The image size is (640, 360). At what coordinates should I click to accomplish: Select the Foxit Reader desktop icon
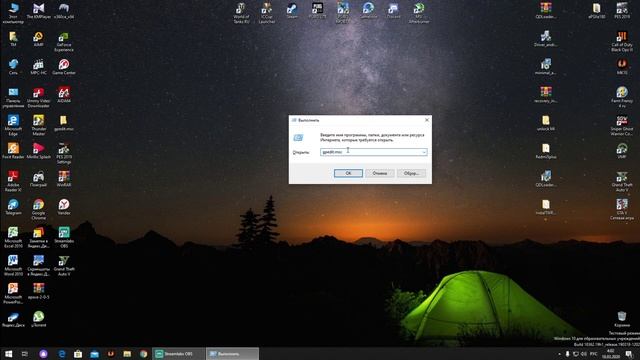coord(13,151)
